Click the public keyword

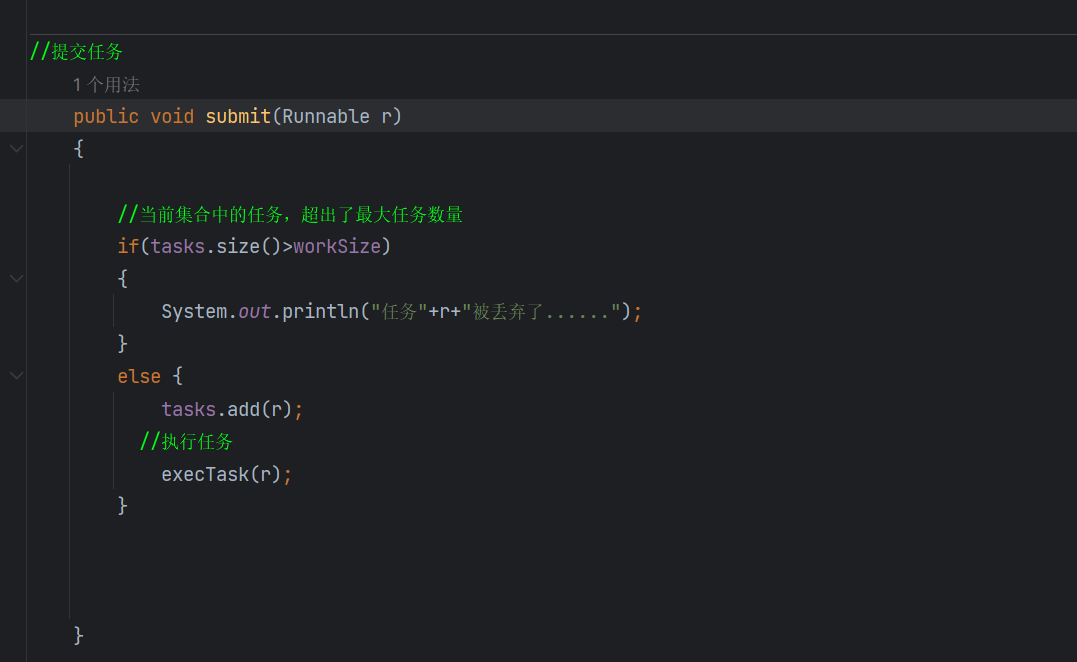click(106, 116)
